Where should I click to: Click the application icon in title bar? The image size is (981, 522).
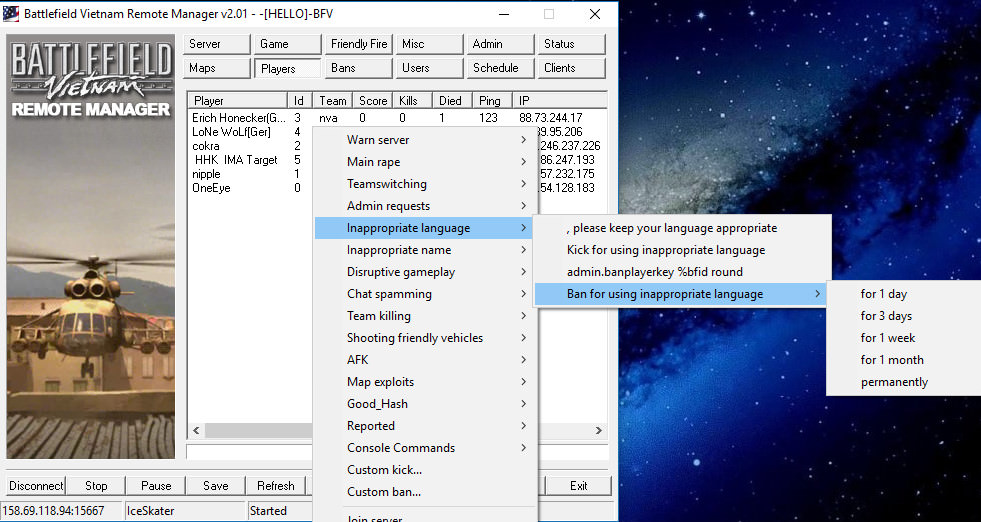[x=13, y=14]
